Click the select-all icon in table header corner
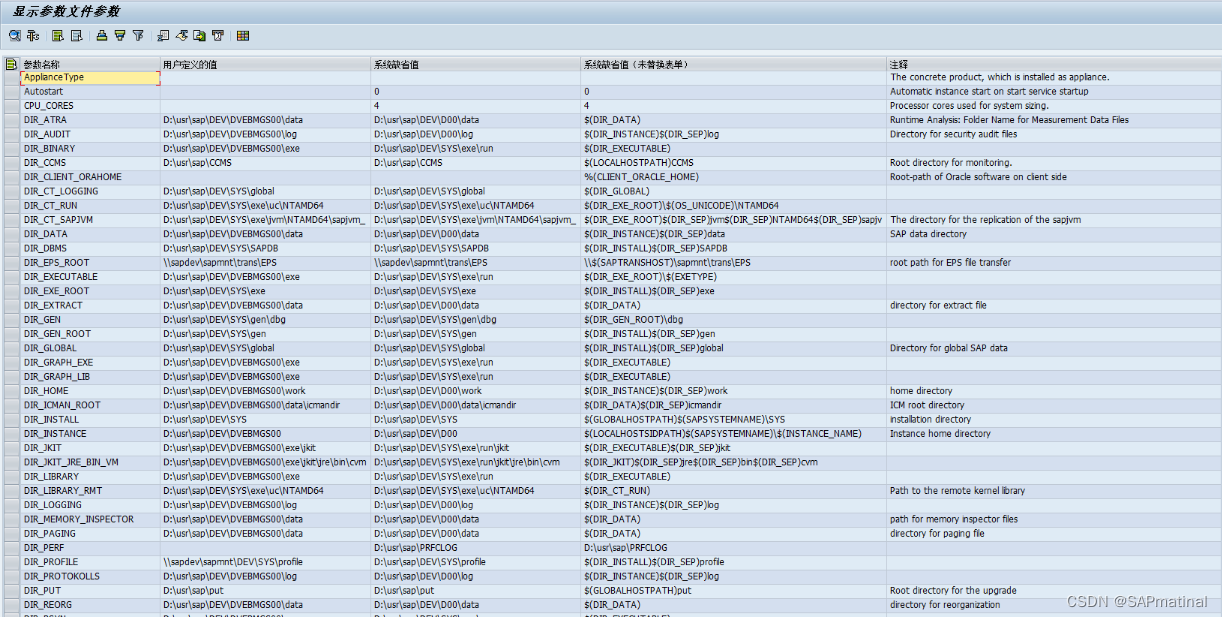1222x617 pixels. (x=11, y=64)
